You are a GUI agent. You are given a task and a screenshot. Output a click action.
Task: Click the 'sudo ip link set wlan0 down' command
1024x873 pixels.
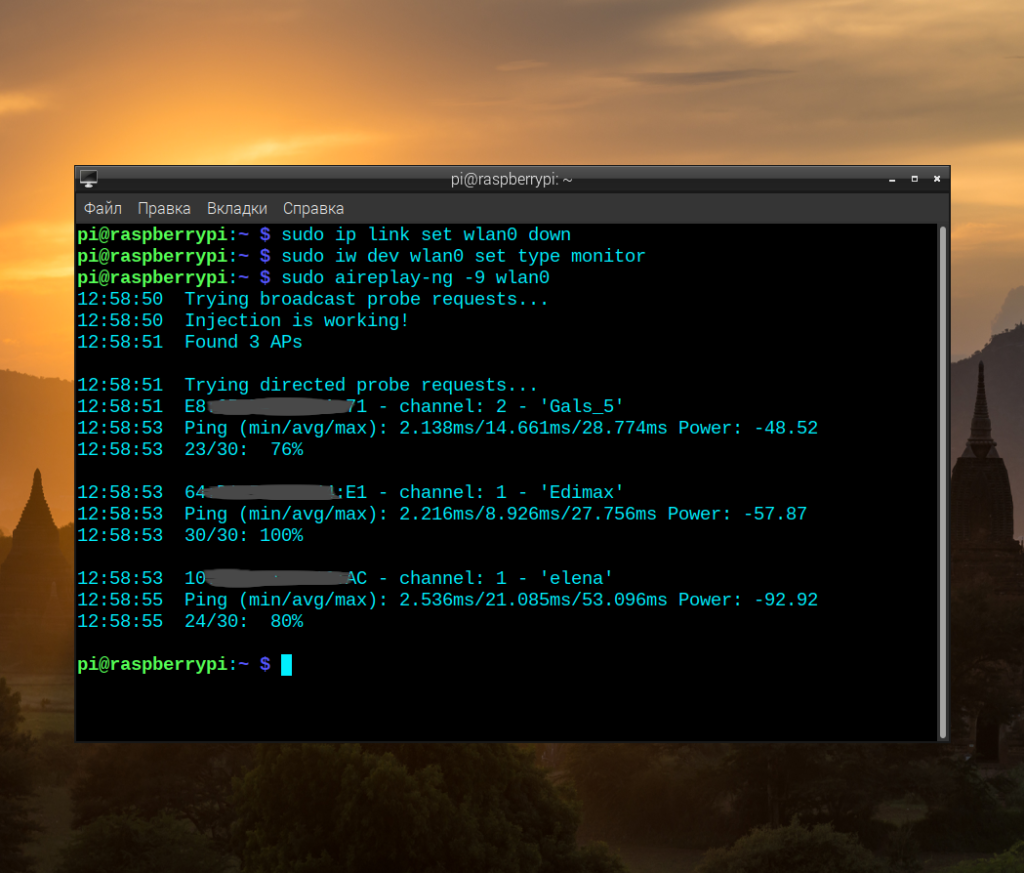point(426,234)
